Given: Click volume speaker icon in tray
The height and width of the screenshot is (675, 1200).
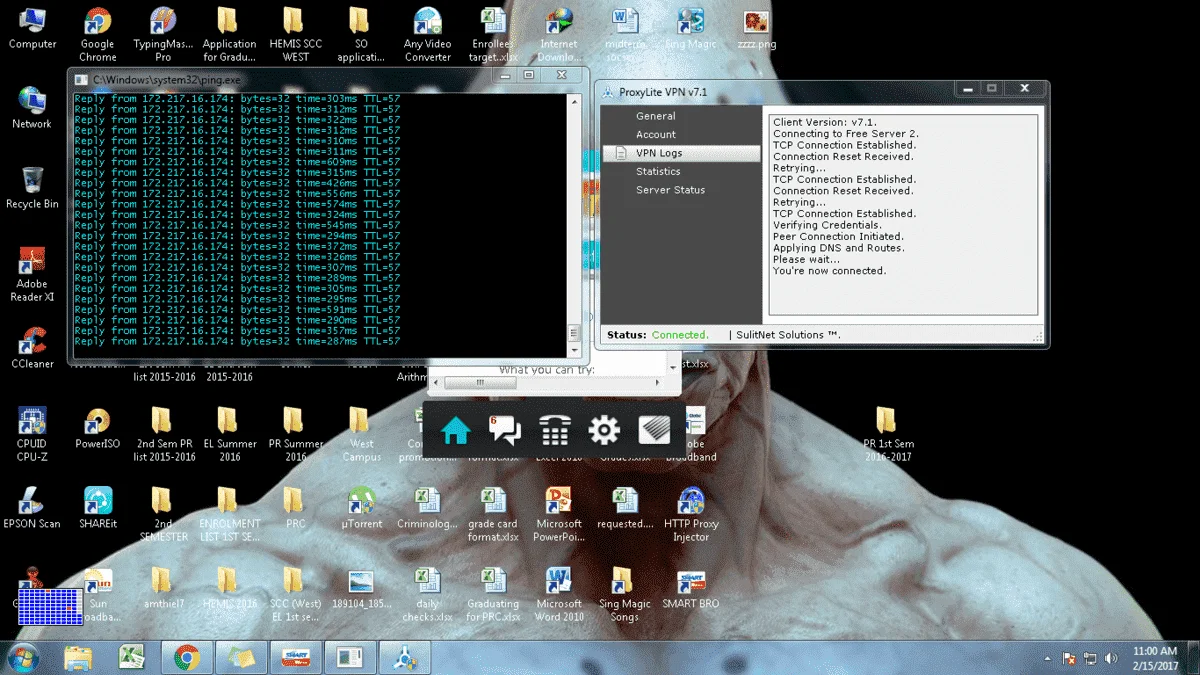Looking at the screenshot, I should (x=1111, y=659).
